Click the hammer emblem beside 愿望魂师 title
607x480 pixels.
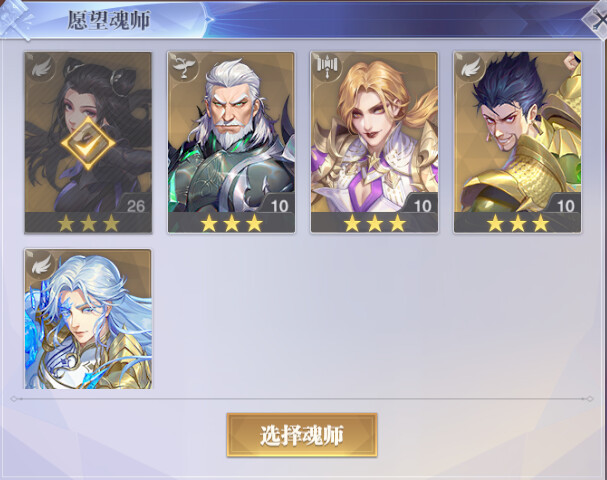(x=15, y=19)
